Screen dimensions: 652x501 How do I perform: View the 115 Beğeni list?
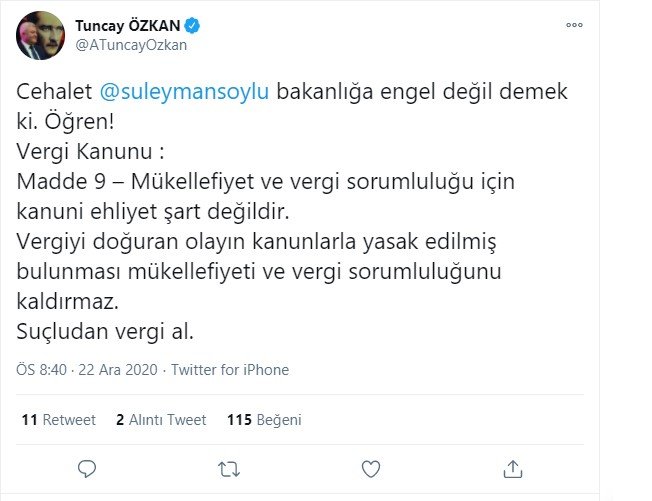(x=264, y=420)
